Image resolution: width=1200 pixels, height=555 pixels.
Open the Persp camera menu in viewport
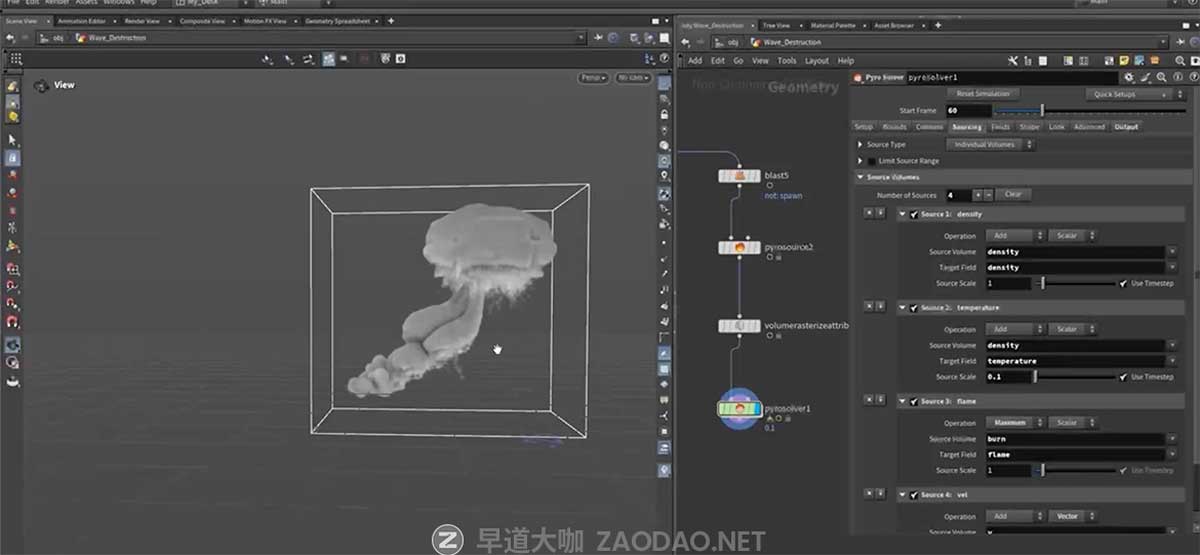593,78
